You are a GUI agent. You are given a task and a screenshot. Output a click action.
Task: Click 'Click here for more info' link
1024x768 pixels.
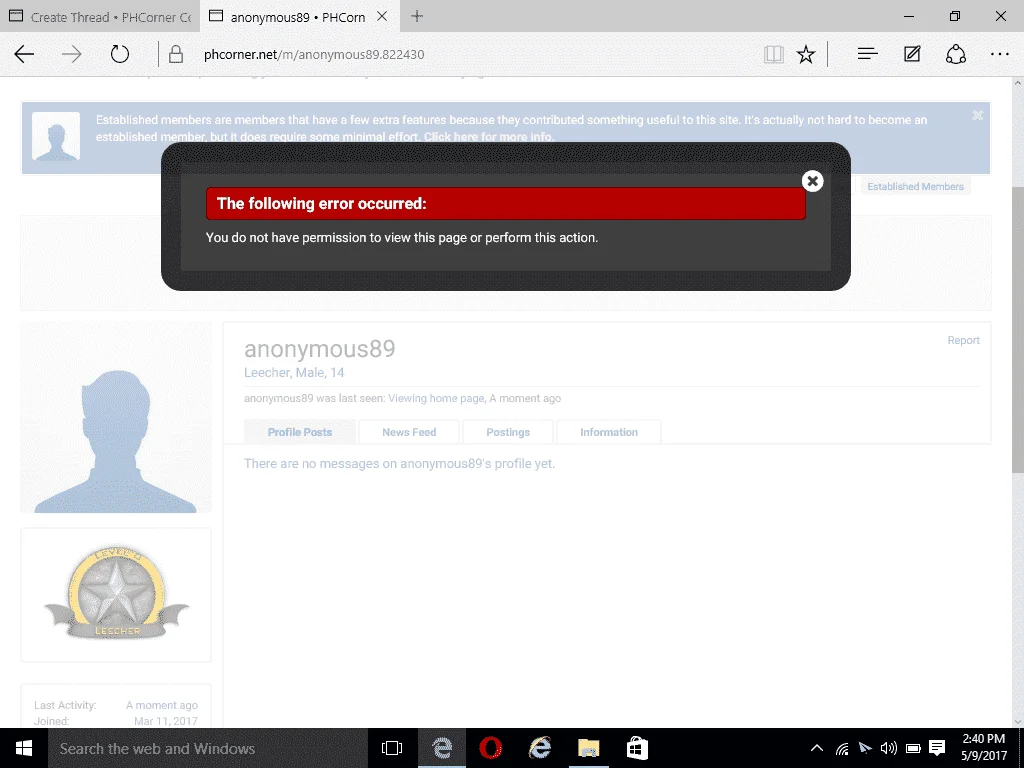pyautogui.click(x=488, y=136)
